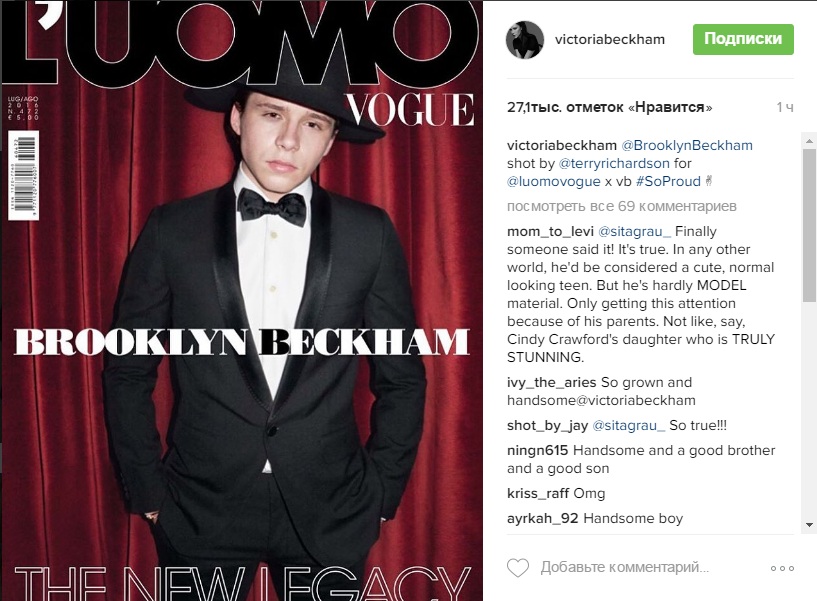Click the comments scrollbar thumb
This screenshot has height=601, width=817.
click(x=809, y=225)
